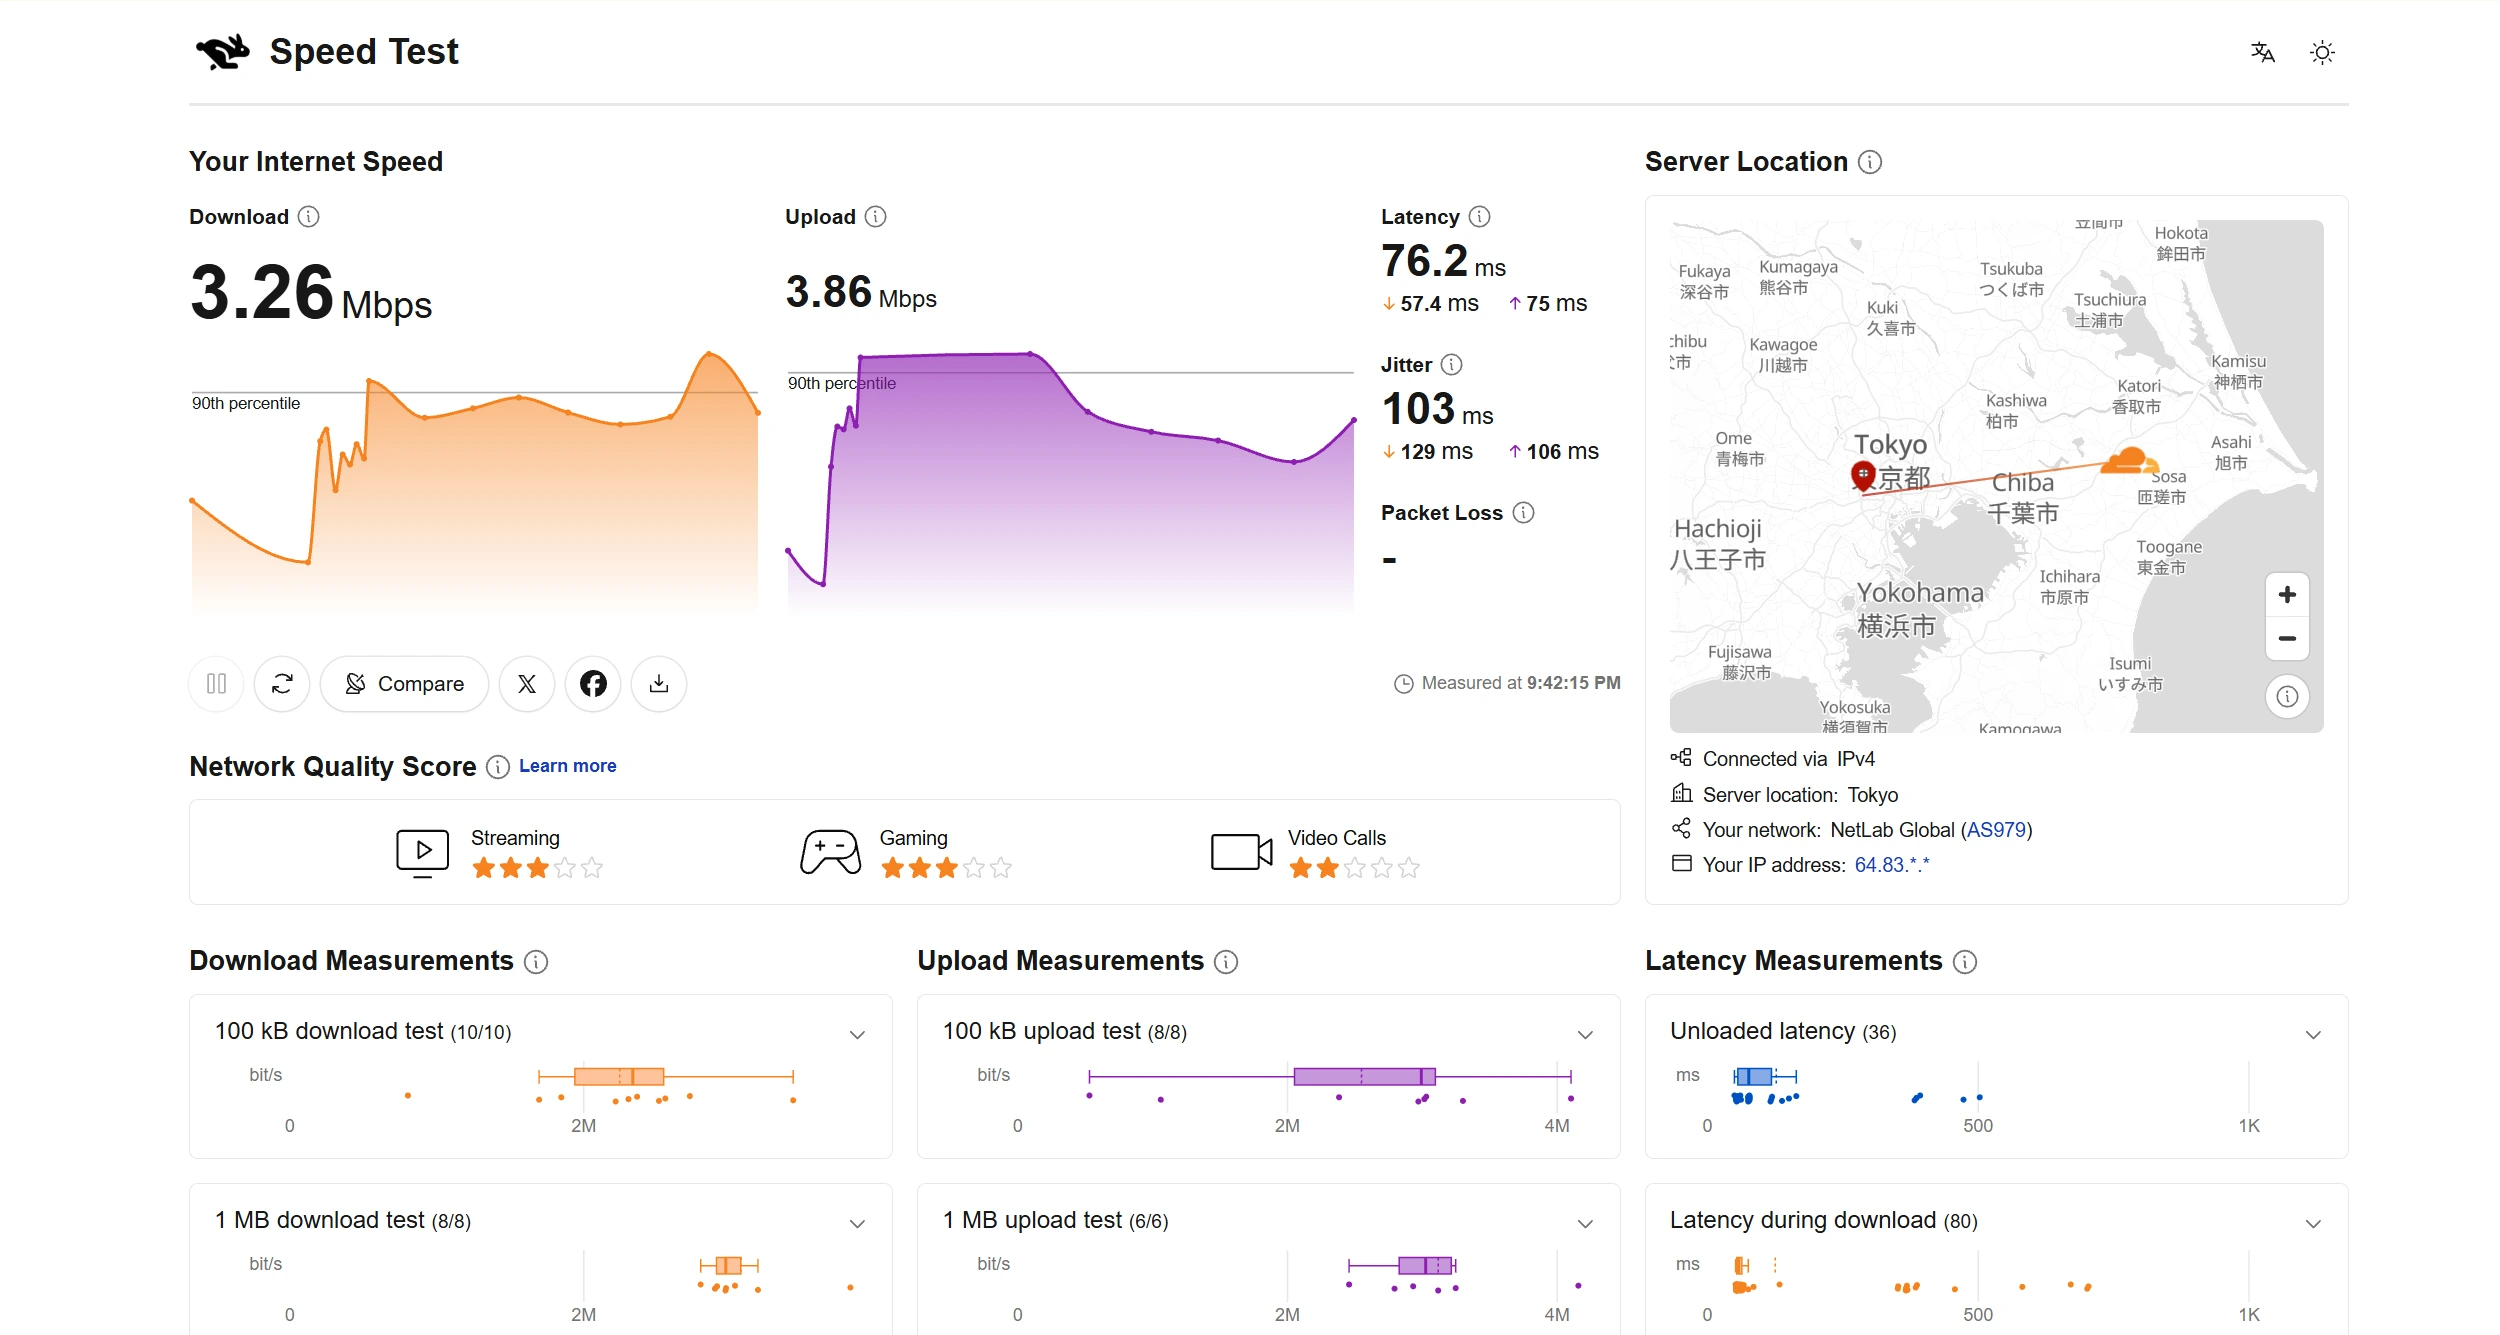Open Upload info tooltip icon
This screenshot has height=1335, width=2500.
pyautogui.click(x=876, y=217)
